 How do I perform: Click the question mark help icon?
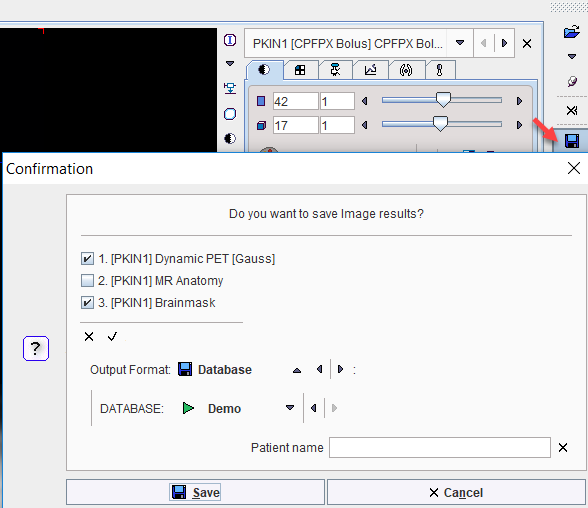point(36,348)
